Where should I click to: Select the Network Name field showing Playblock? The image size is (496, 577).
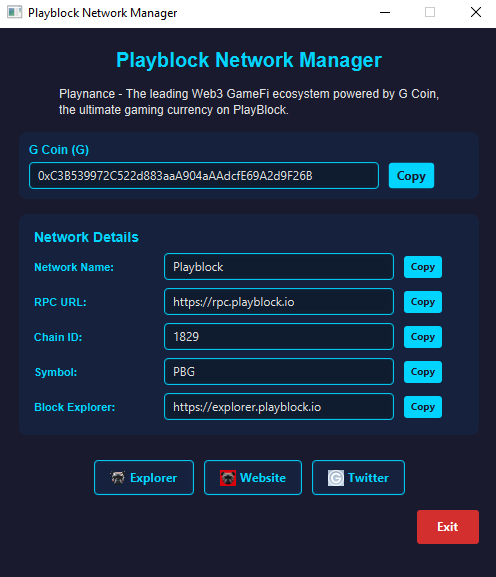tap(279, 266)
